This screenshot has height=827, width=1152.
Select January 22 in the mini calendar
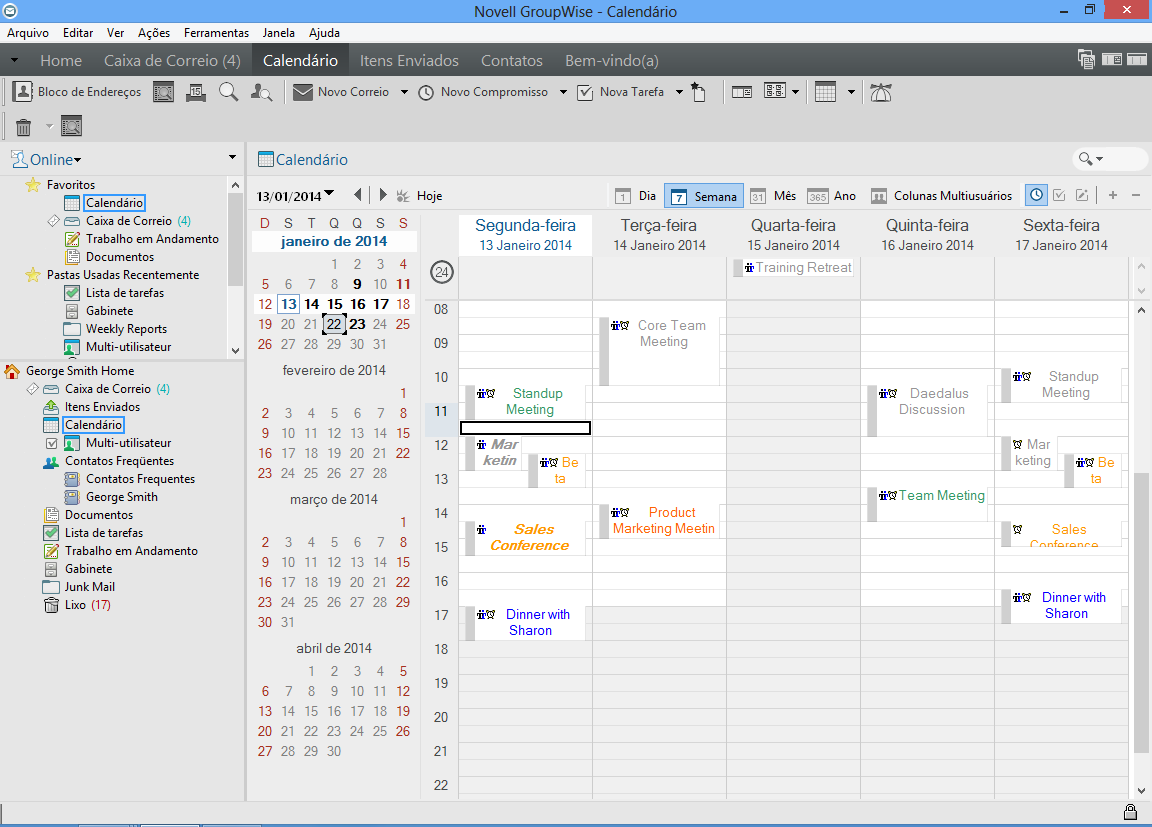coord(334,324)
